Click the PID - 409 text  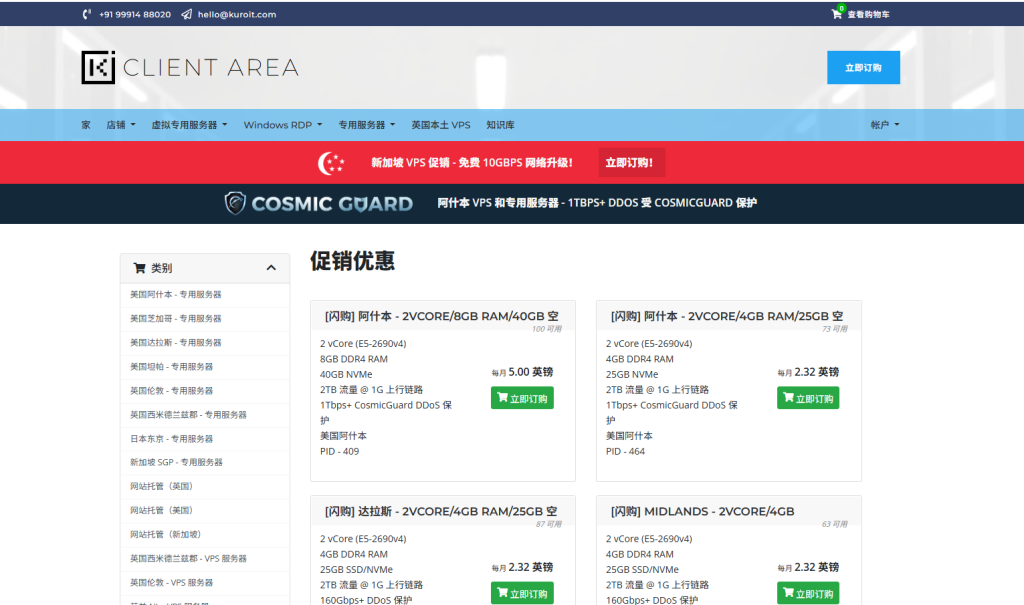pos(340,451)
